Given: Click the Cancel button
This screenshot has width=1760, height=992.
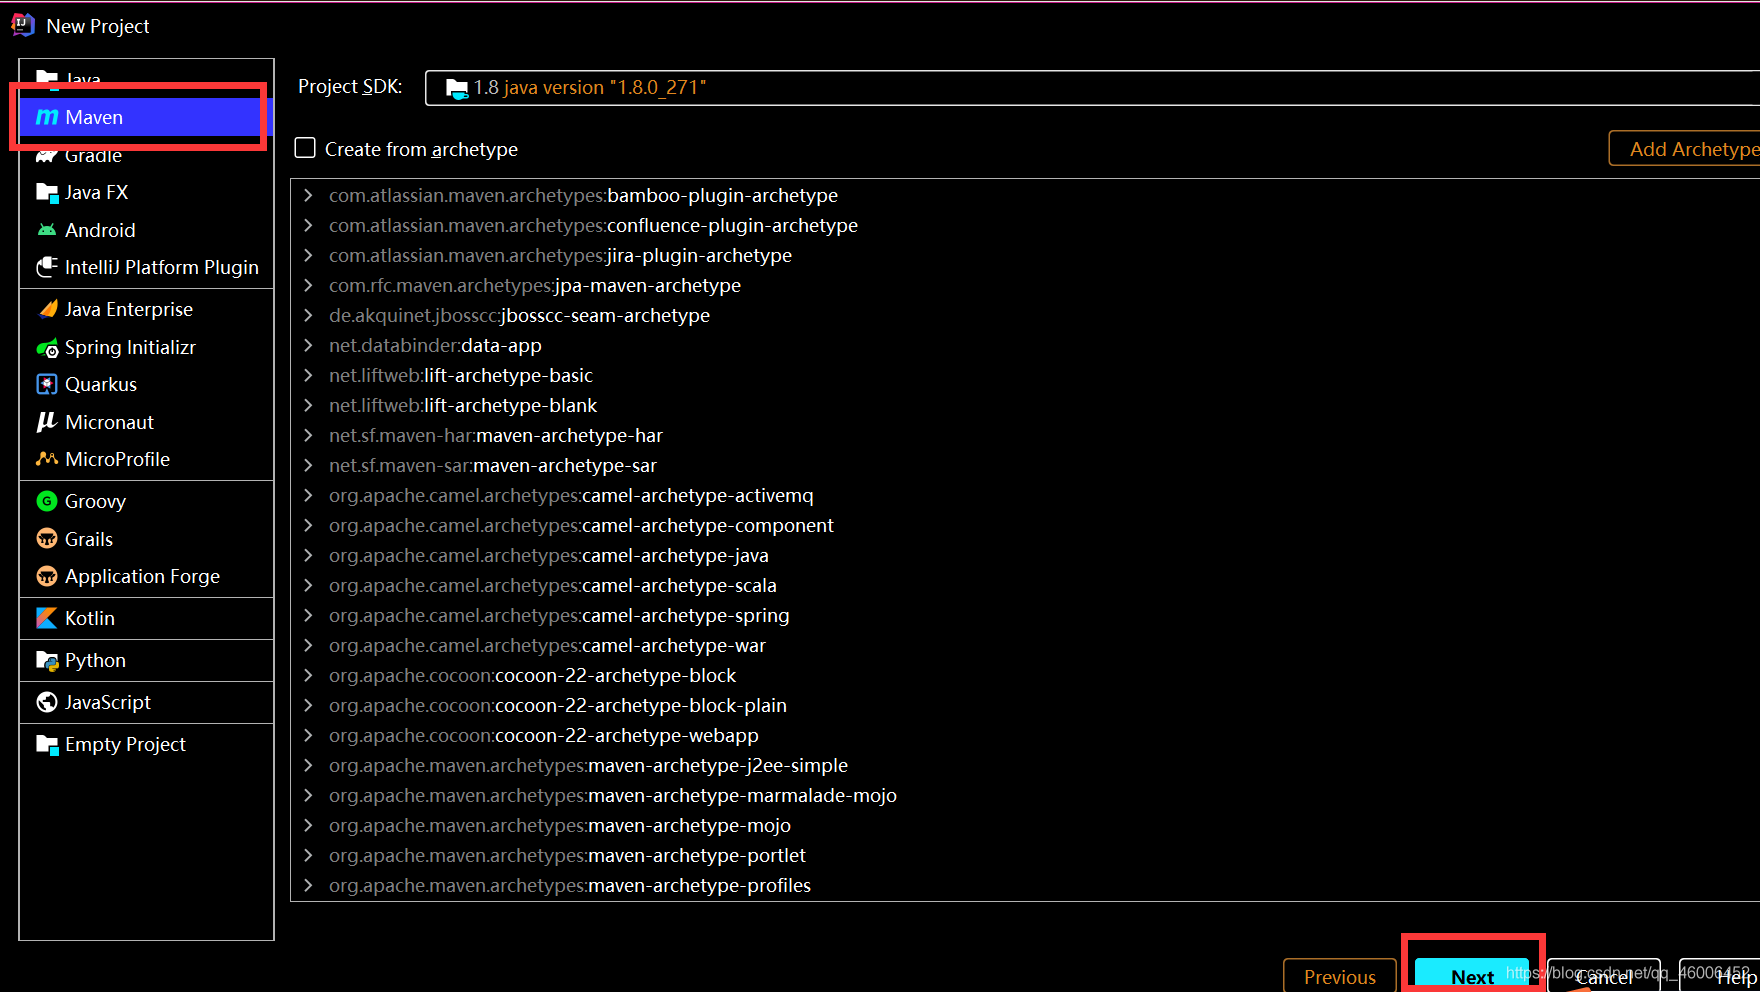Looking at the screenshot, I should pos(1604,976).
